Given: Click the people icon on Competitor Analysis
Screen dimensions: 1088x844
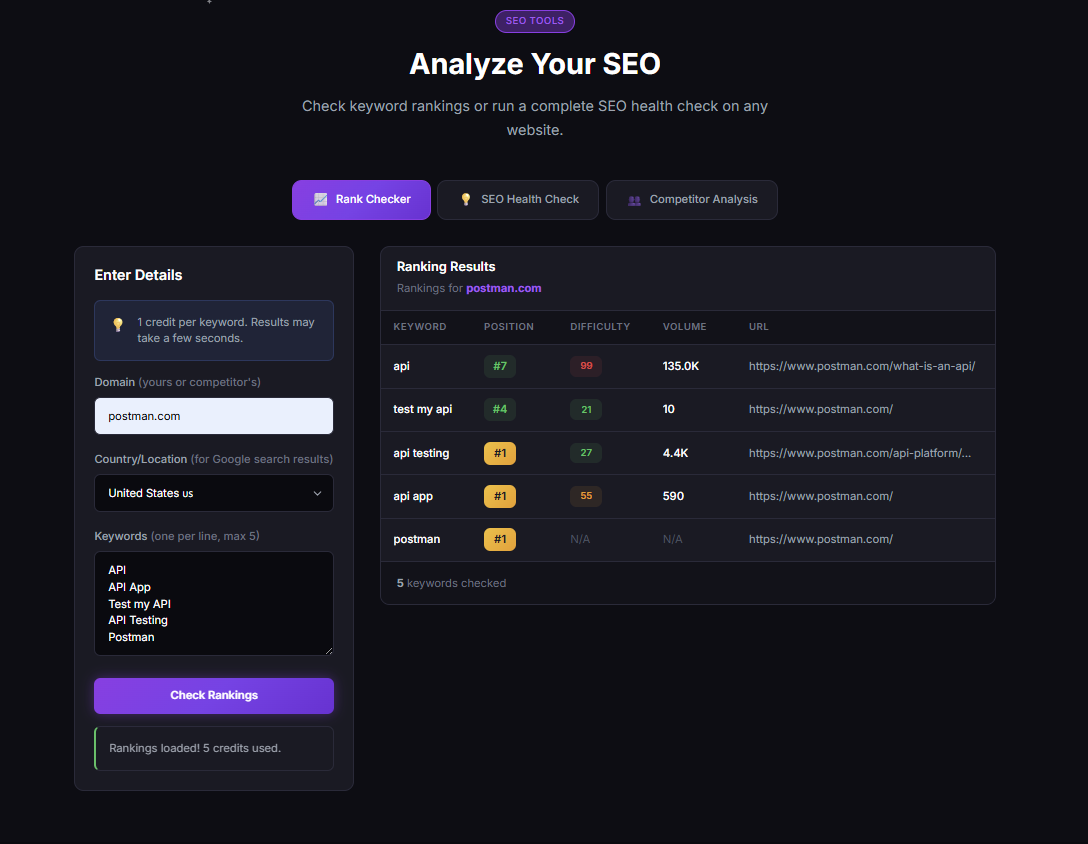Looking at the screenshot, I should pos(634,200).
